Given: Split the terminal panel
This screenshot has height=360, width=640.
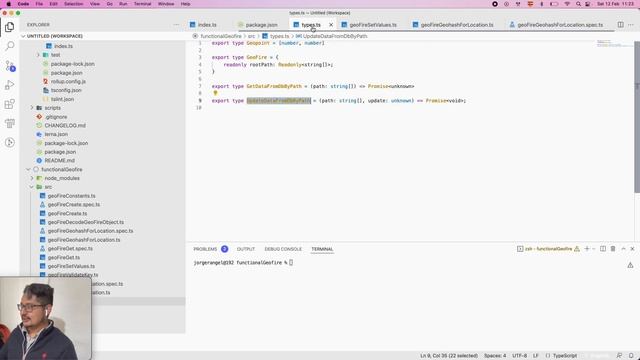Looking at the screenshot, I should pyautogui.click(x=603, y=249).
